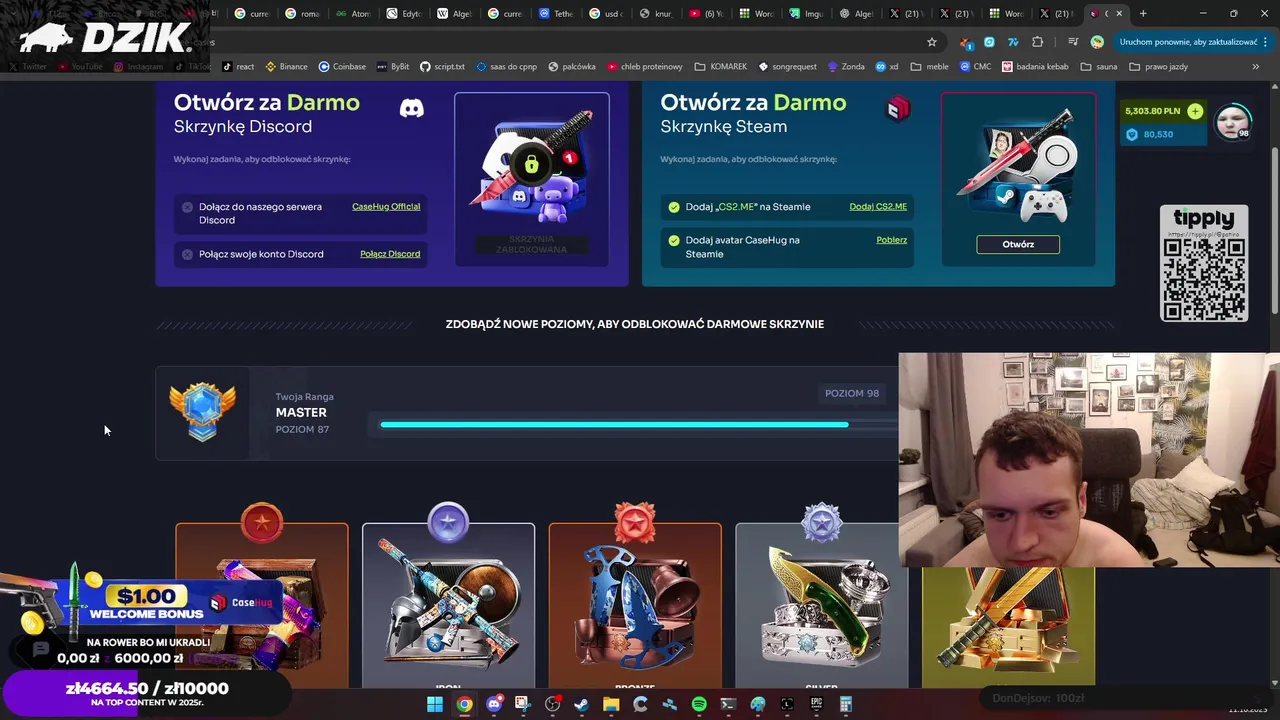Click the Pobierz link
Screen dimensions: 1280x720
pos(892,240)
